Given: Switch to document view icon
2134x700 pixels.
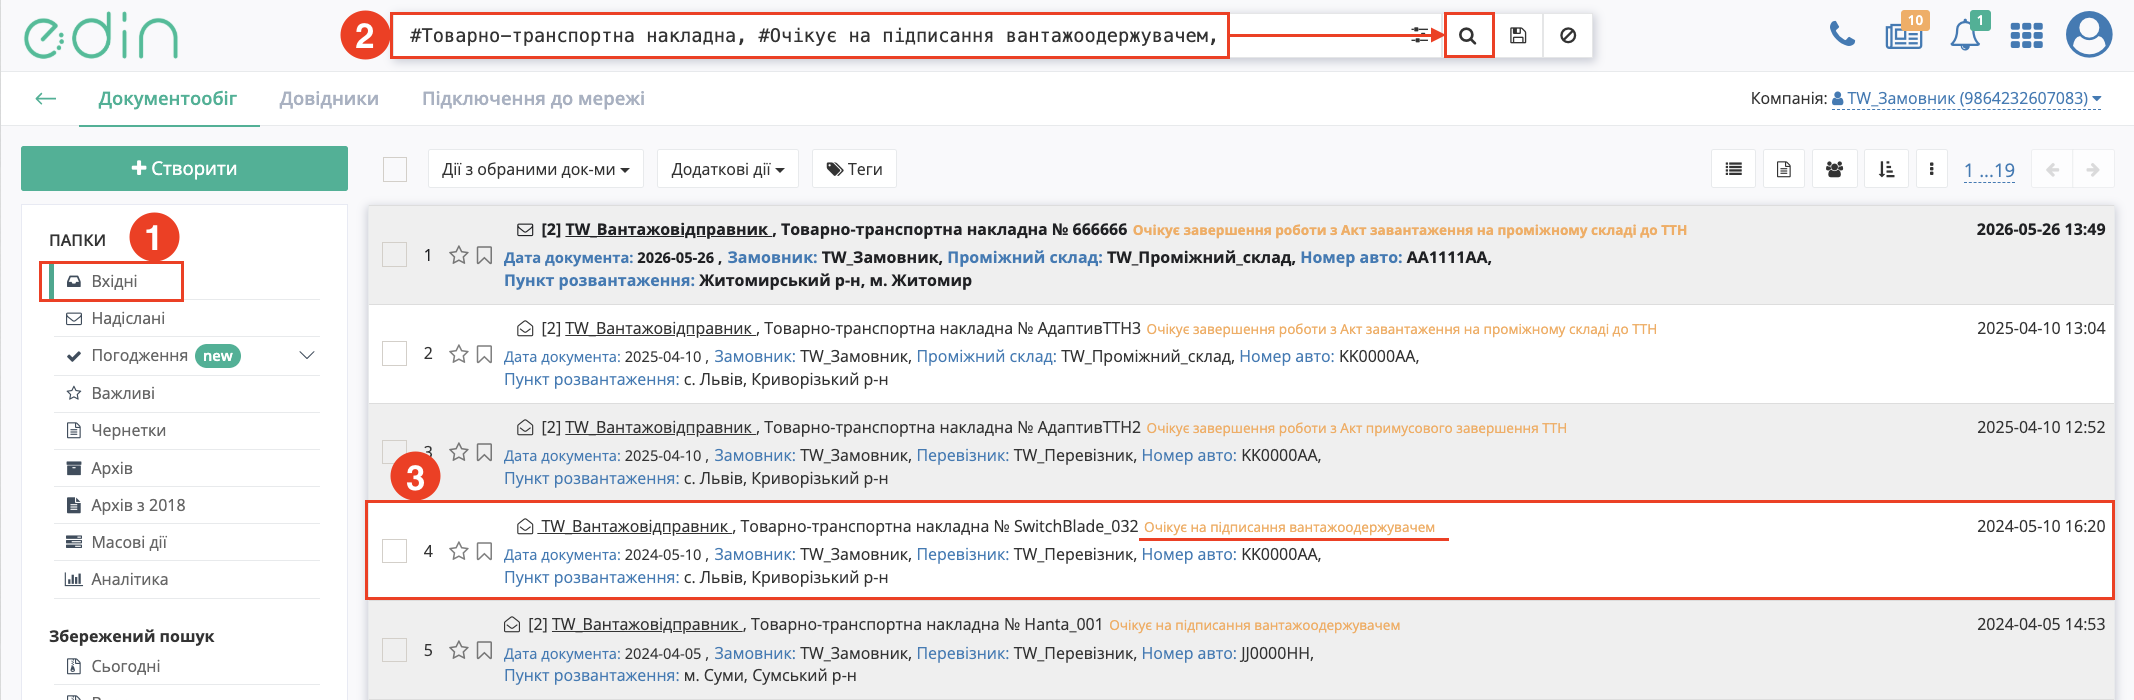Looking at the screenshot, I should coord(1784,170).
